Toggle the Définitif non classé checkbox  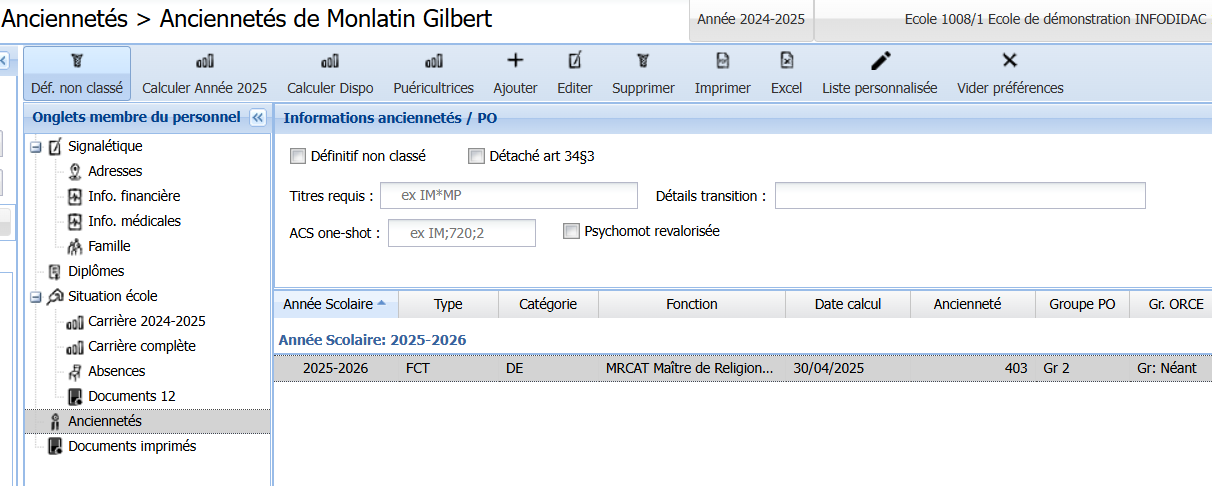[297, 156]
